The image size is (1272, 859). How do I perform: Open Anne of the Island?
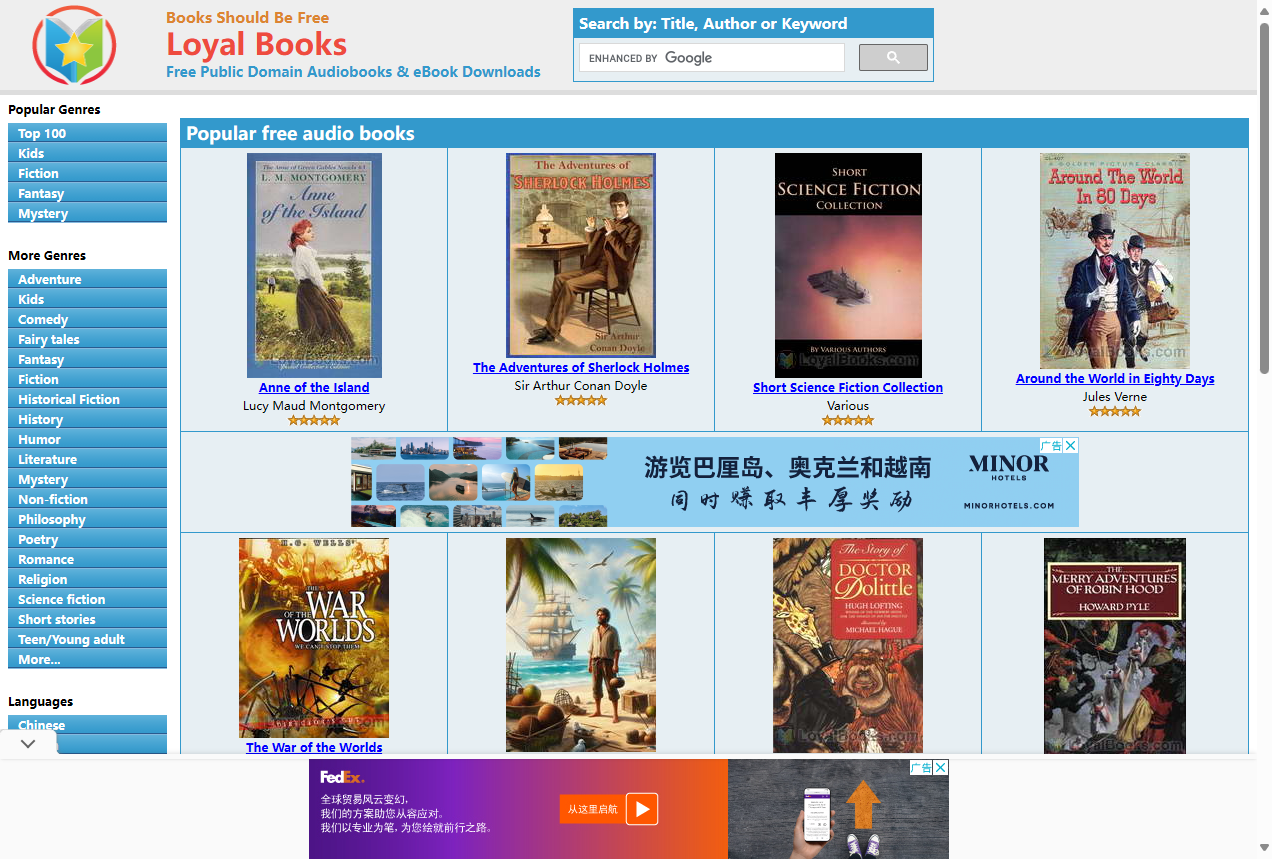click(314, 387)
